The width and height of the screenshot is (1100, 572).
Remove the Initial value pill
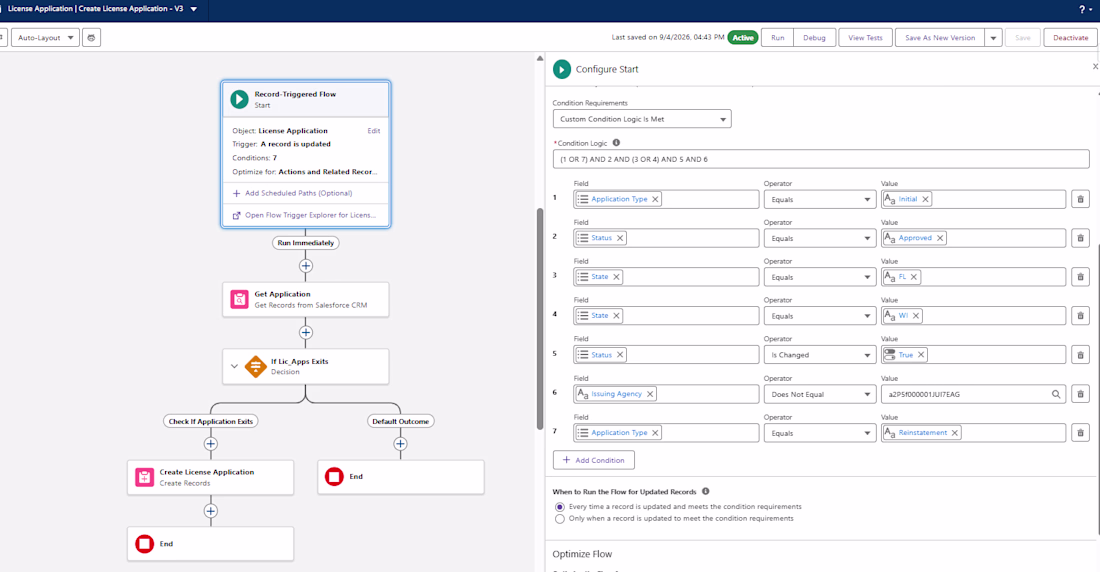click(925, 199)
